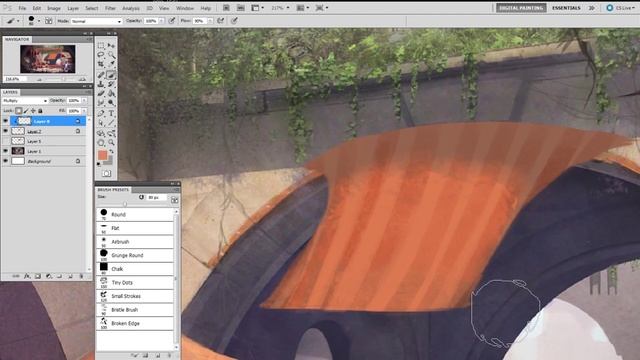
Task: Toggle tablet pressure for size
Action: 234,21
